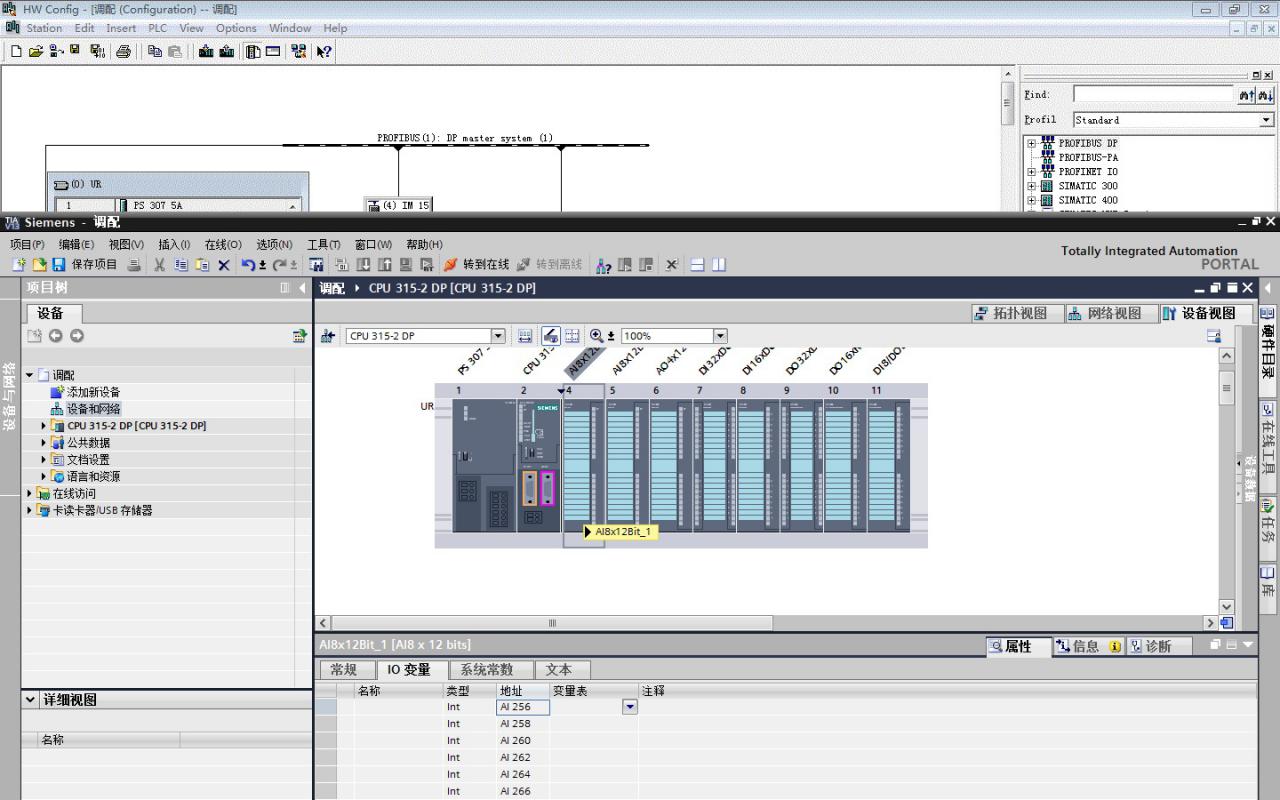1280x800 pixels.
Task: Select 添加新设备 in project tree
Action: [x=93, y=392]
